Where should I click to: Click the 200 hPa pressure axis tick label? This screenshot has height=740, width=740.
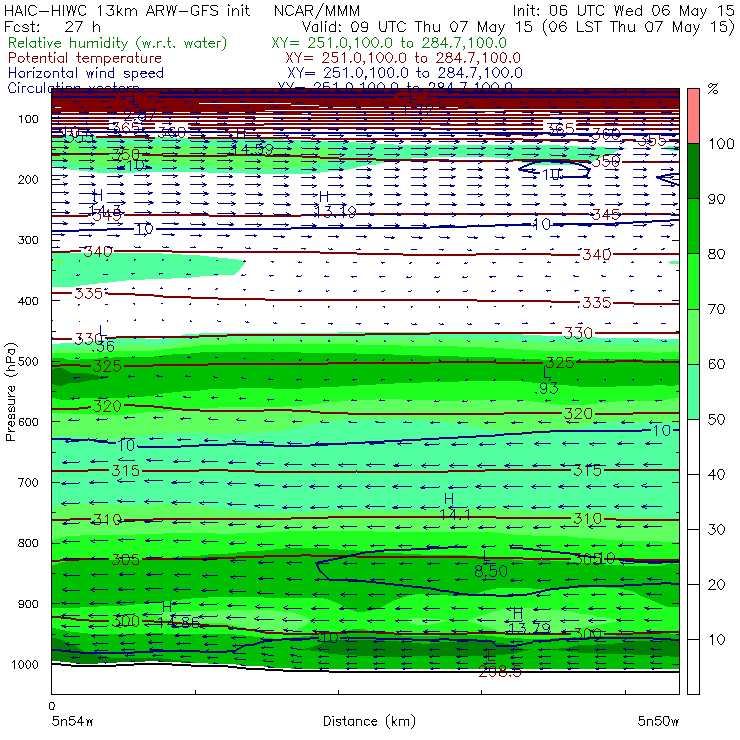click(x=28, y=180)
